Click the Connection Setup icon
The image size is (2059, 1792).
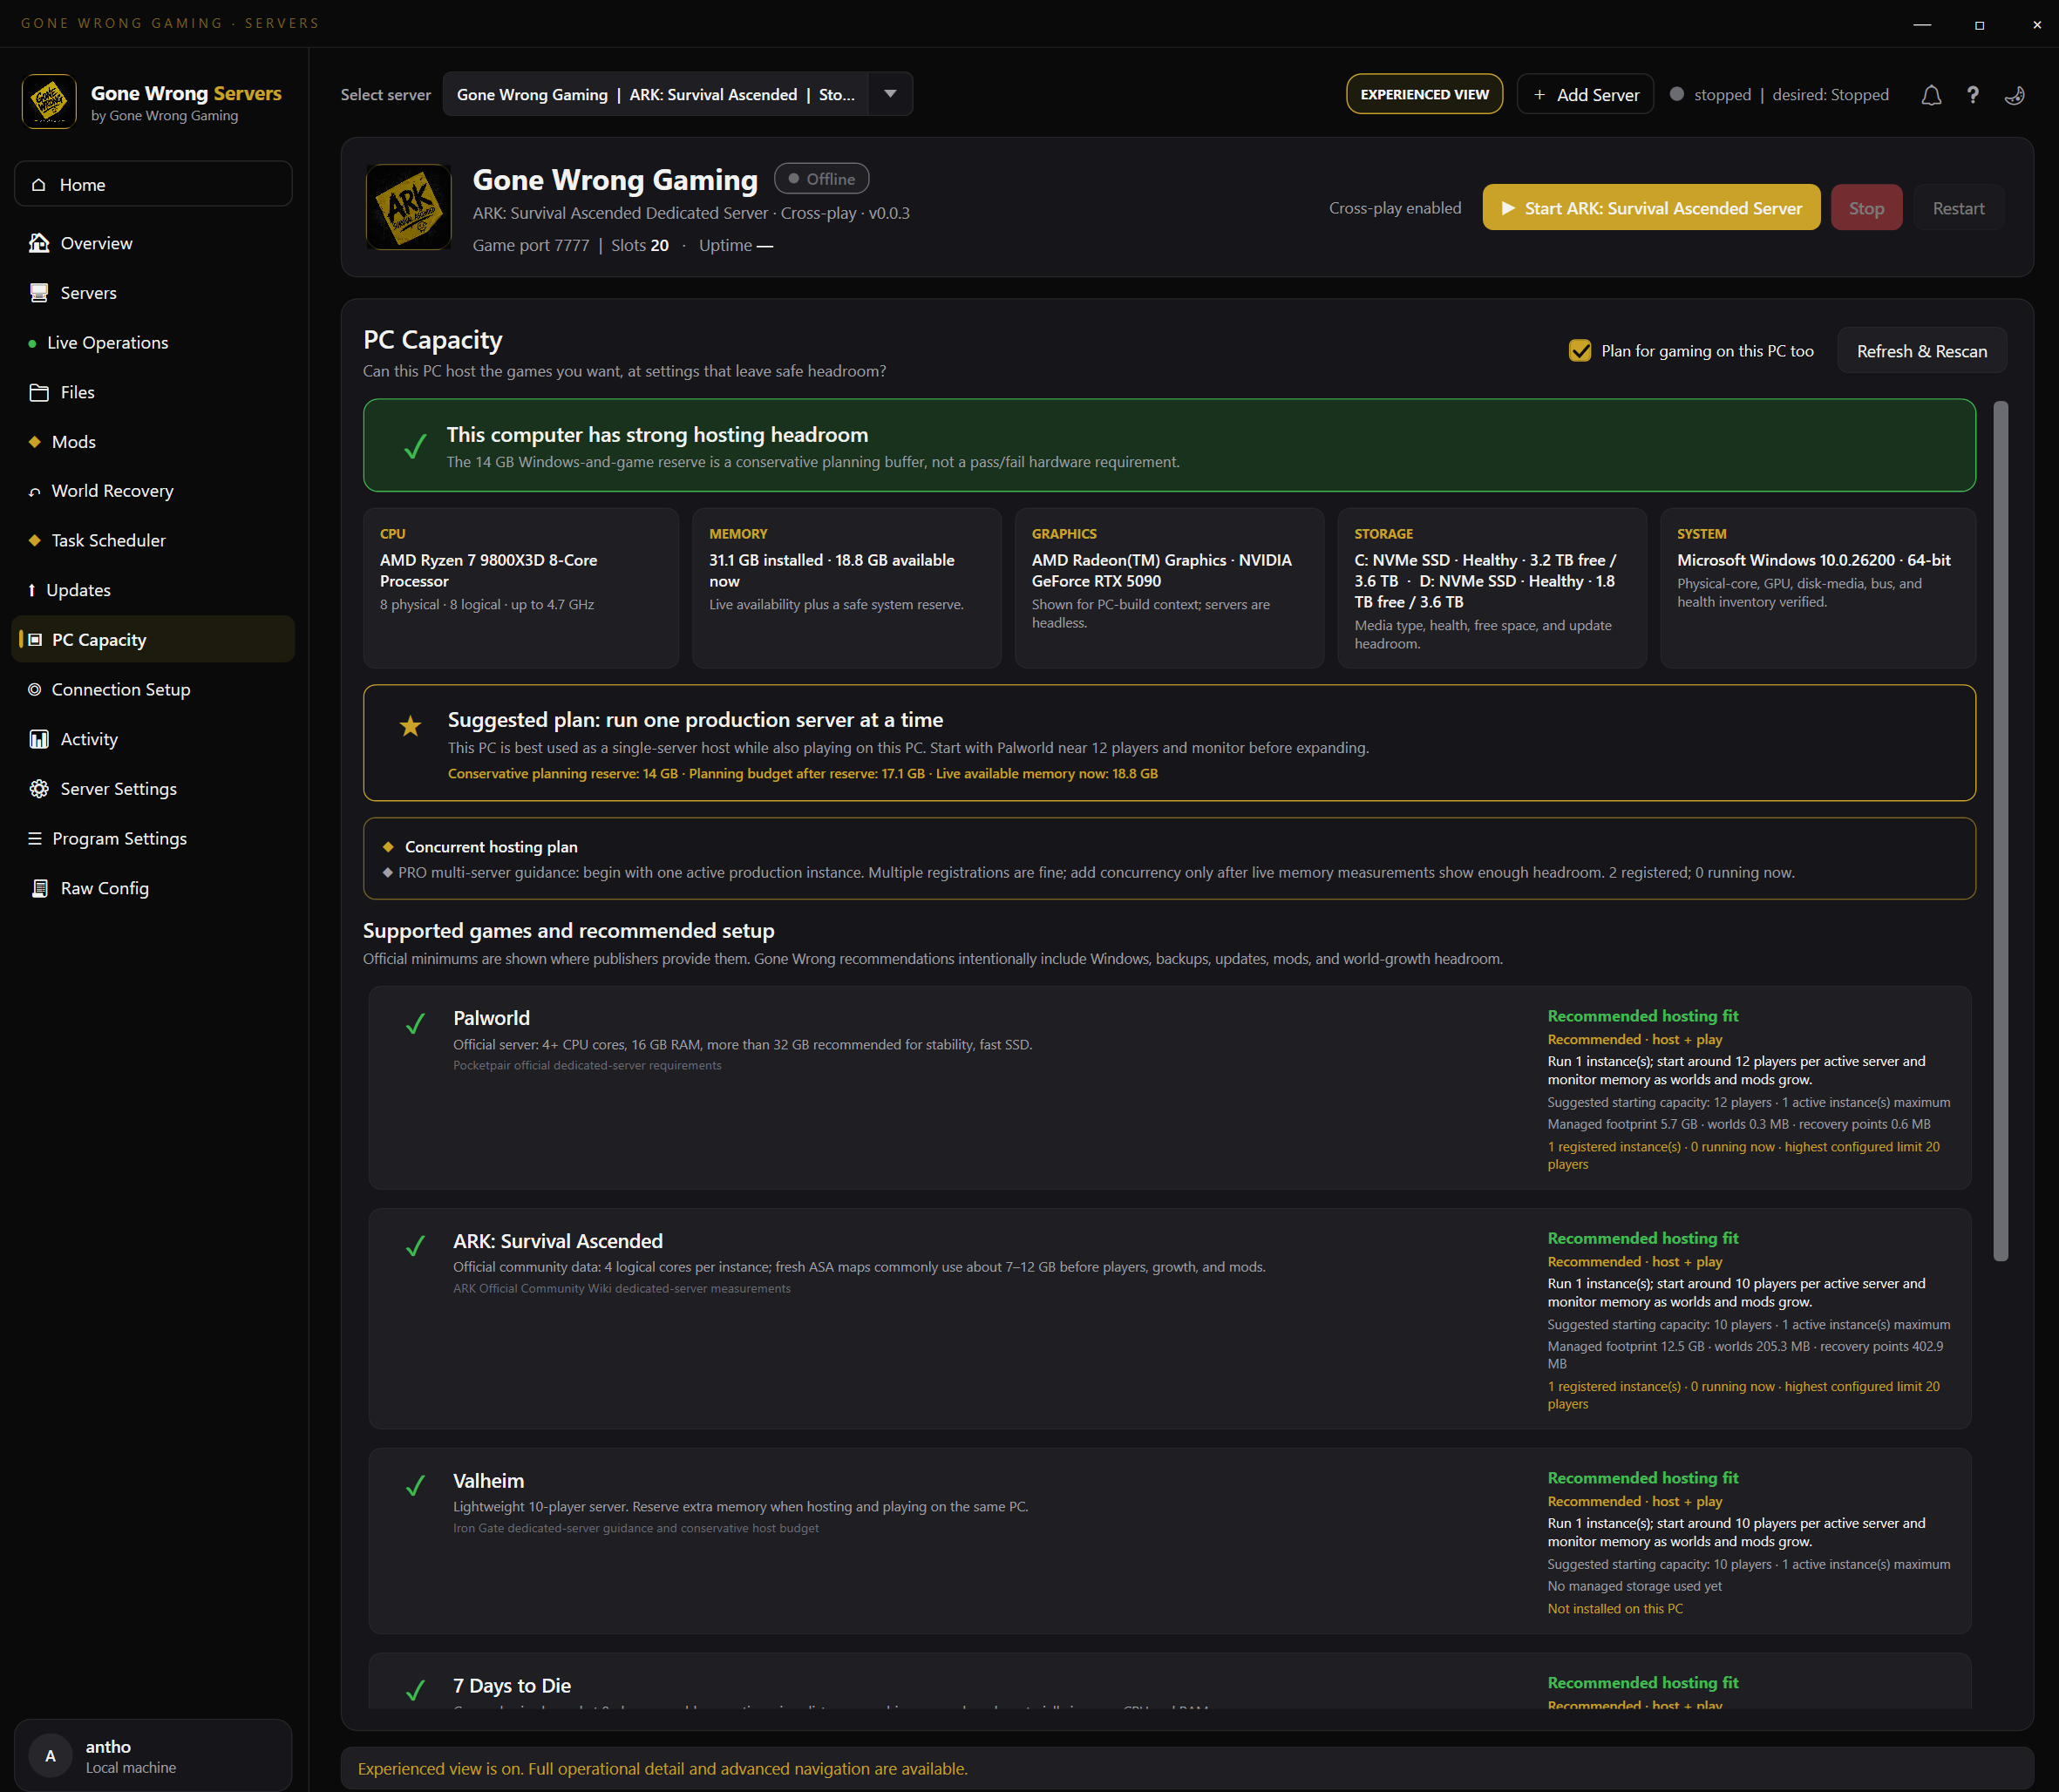[35, 689]
